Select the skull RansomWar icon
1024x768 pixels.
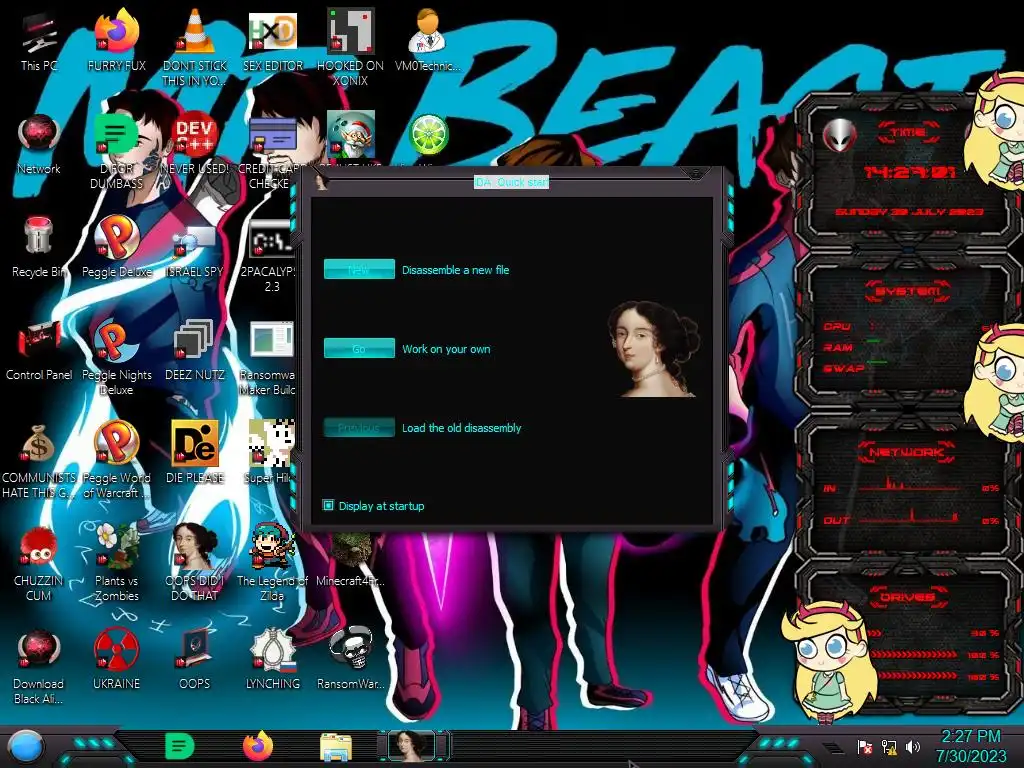point(350,658)
